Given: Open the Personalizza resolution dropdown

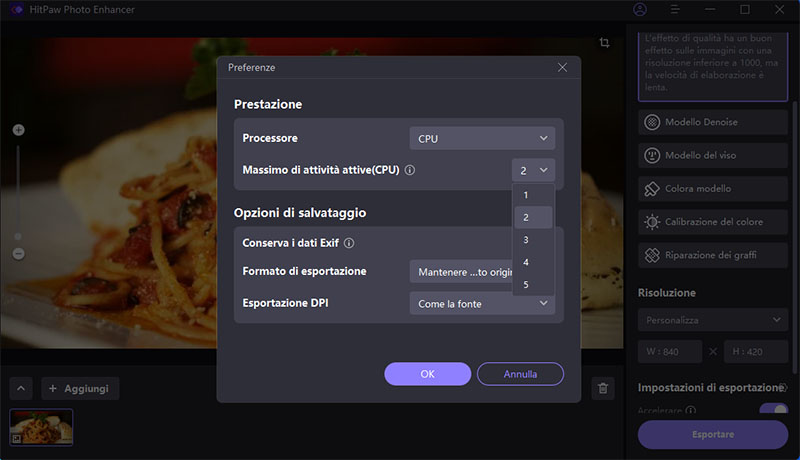Looking at the screenshot, I should click(713, 320).
